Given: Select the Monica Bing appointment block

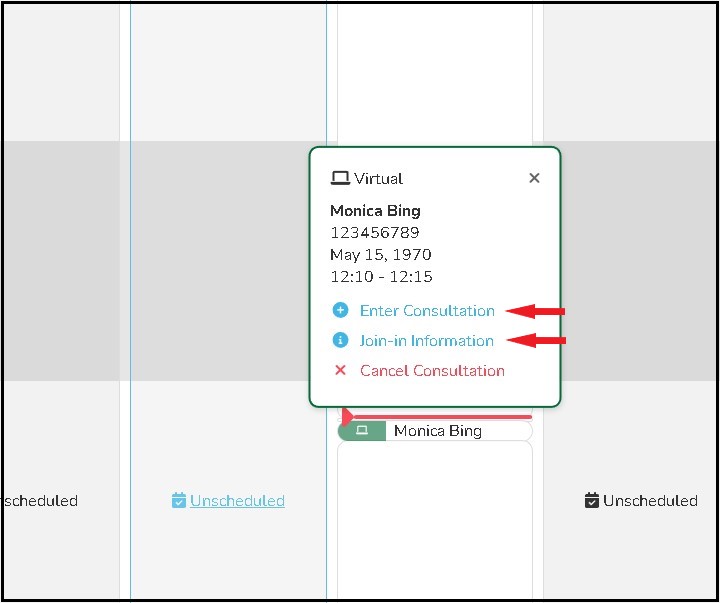Looking at the screenshot, I should click(x=438, y=431).
